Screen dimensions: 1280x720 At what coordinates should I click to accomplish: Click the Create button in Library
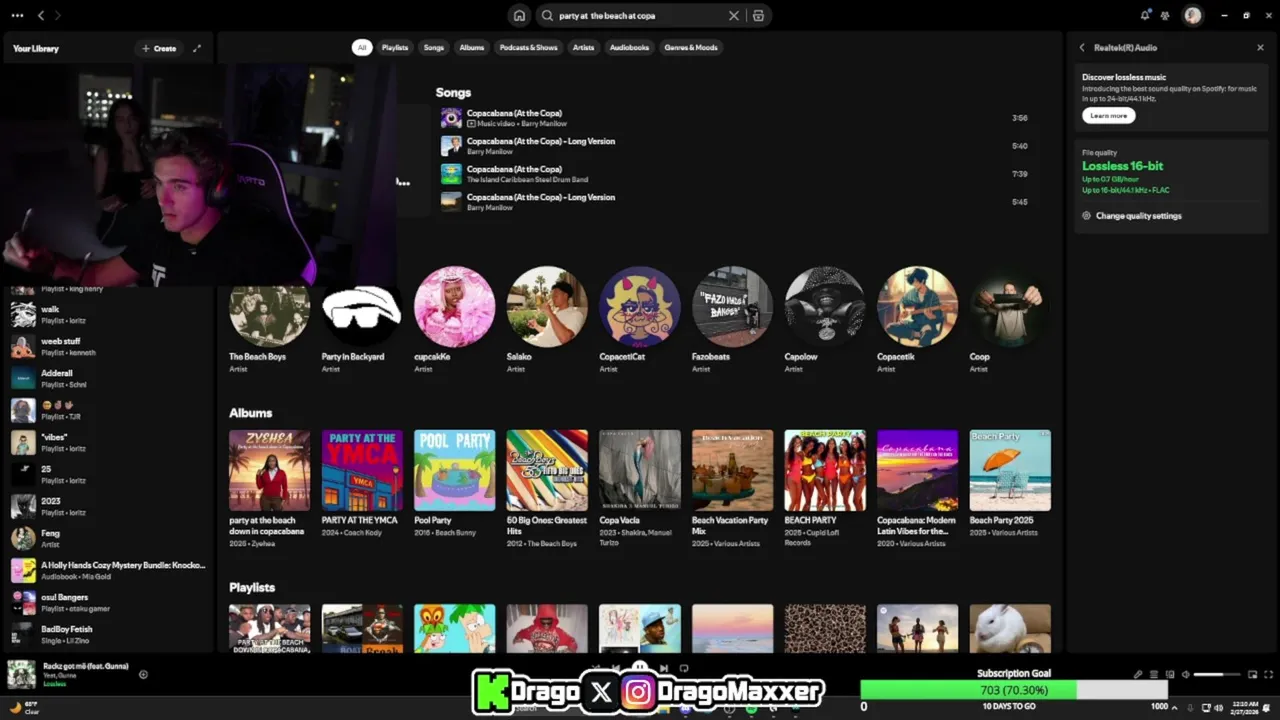click(159, 48)
